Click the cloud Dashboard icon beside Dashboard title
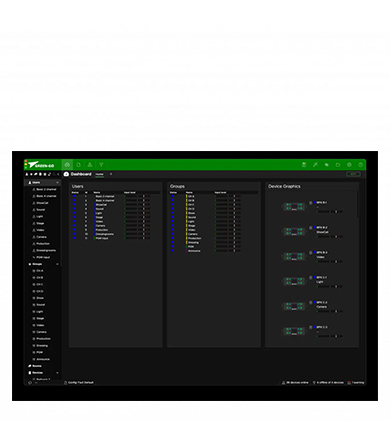Screen dimensions: 390x421 point(66,174)
